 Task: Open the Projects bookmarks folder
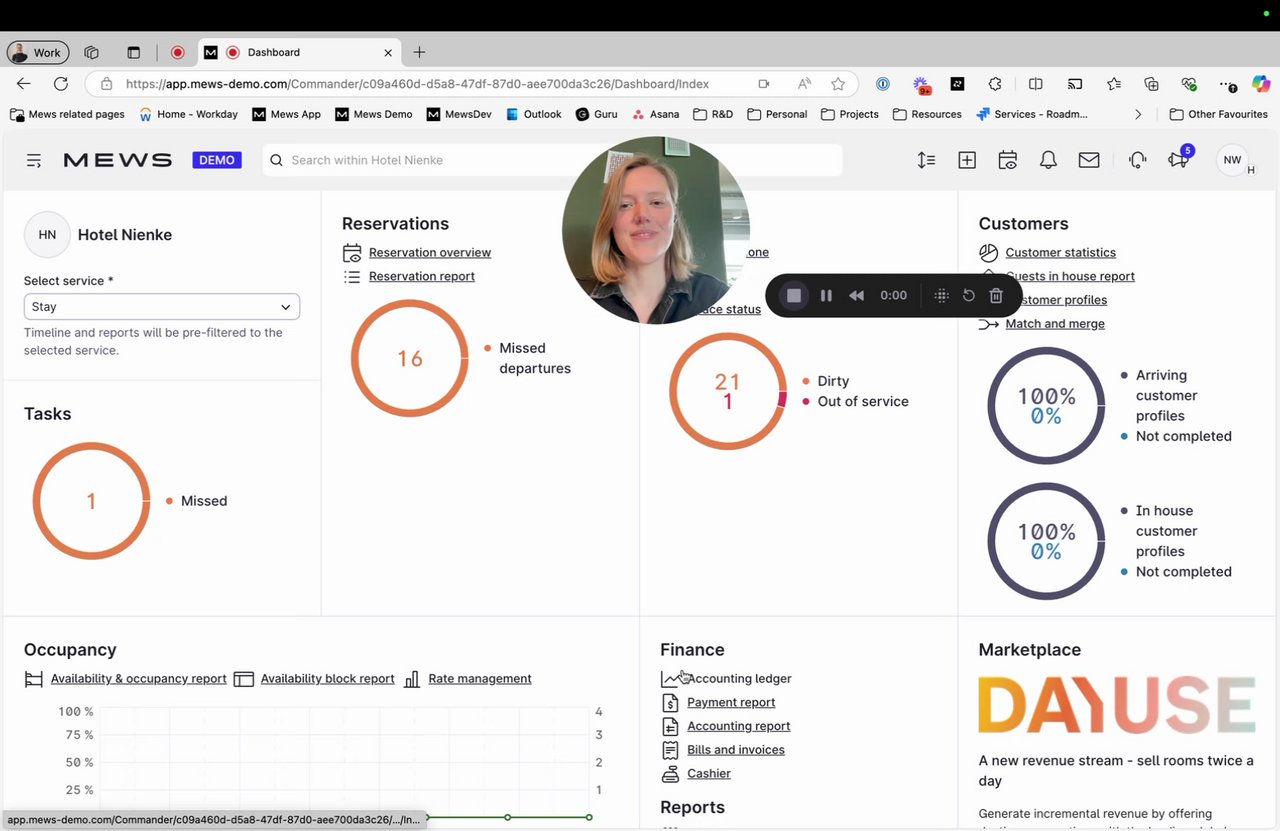849,114
